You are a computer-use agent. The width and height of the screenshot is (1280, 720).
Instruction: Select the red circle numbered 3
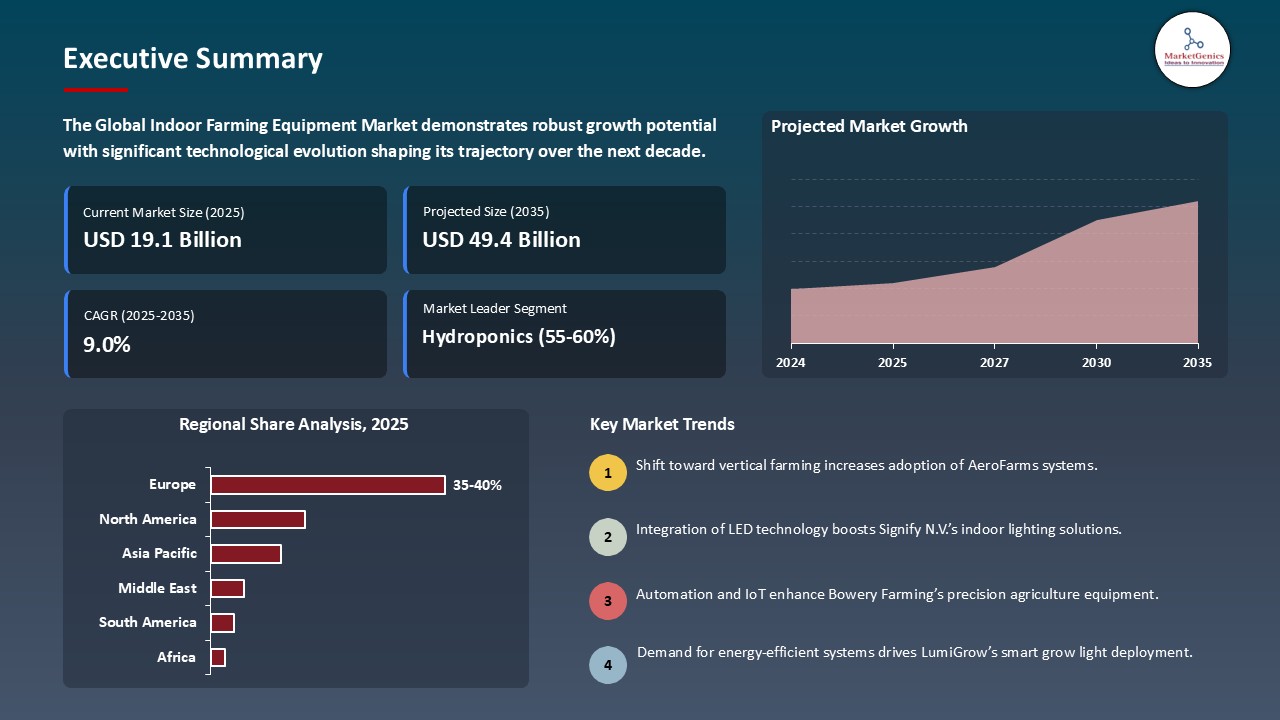[608, 601]
